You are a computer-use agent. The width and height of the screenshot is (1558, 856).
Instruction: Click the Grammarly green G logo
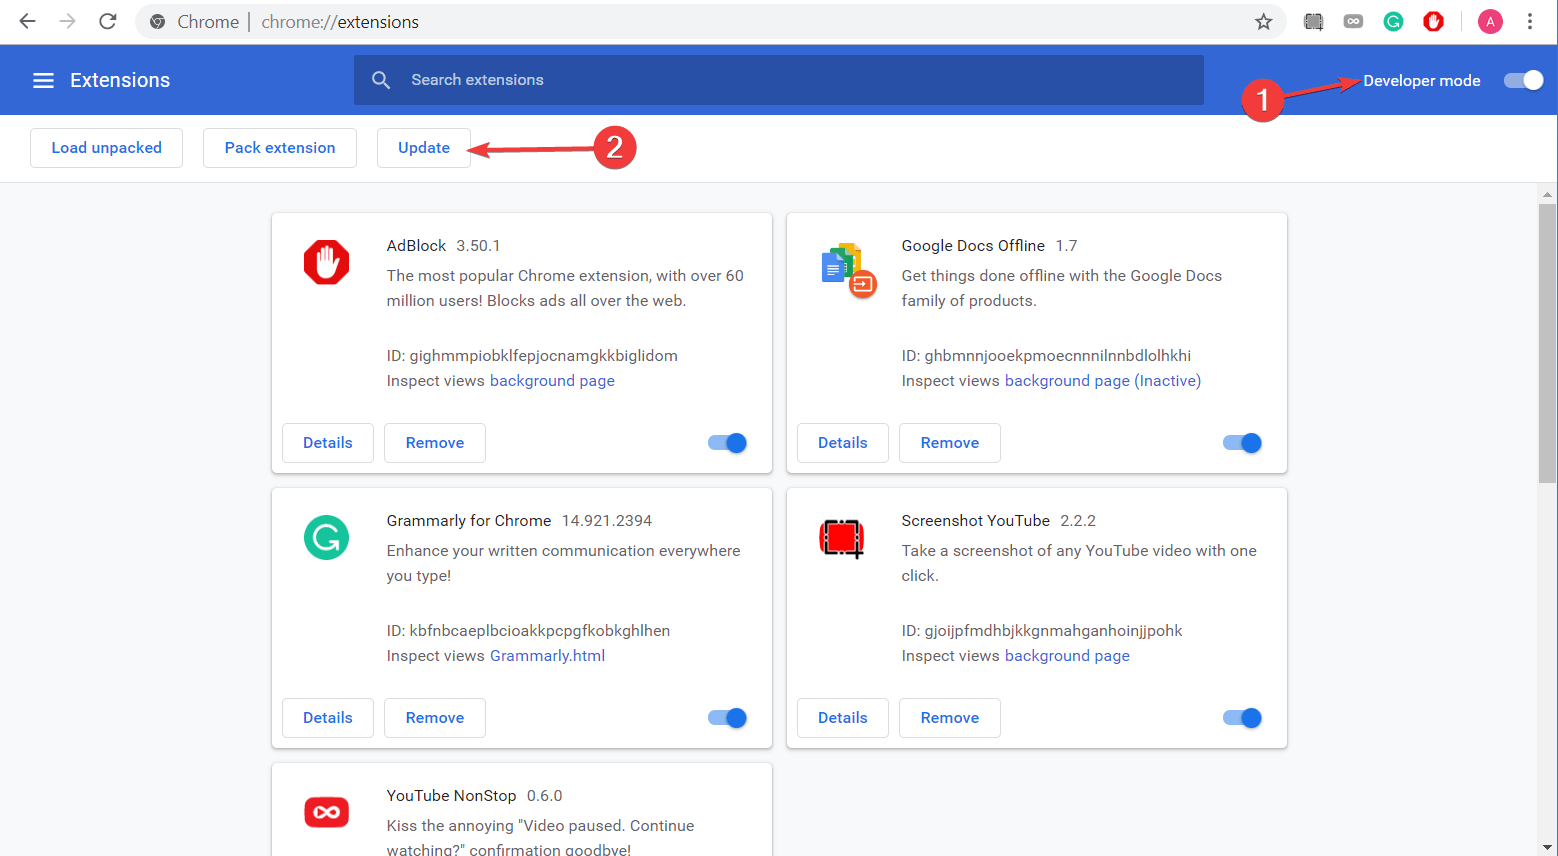(x=326, y=538)
